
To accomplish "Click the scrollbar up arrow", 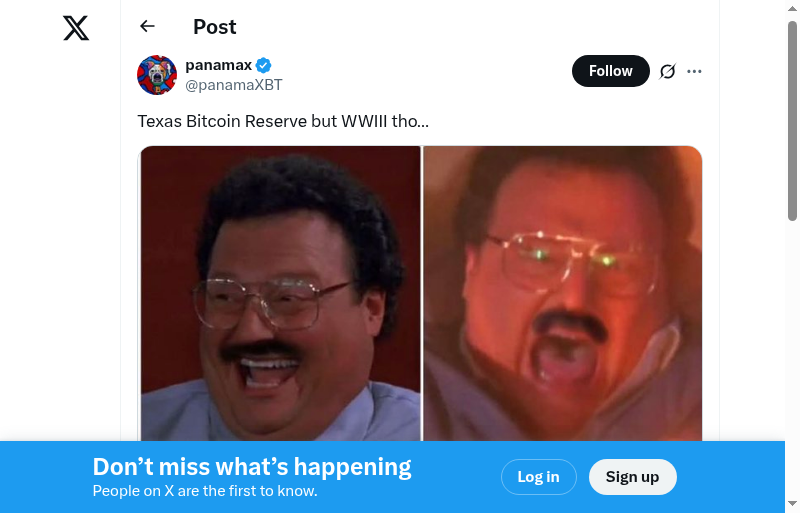I will [x=792, y=9].
